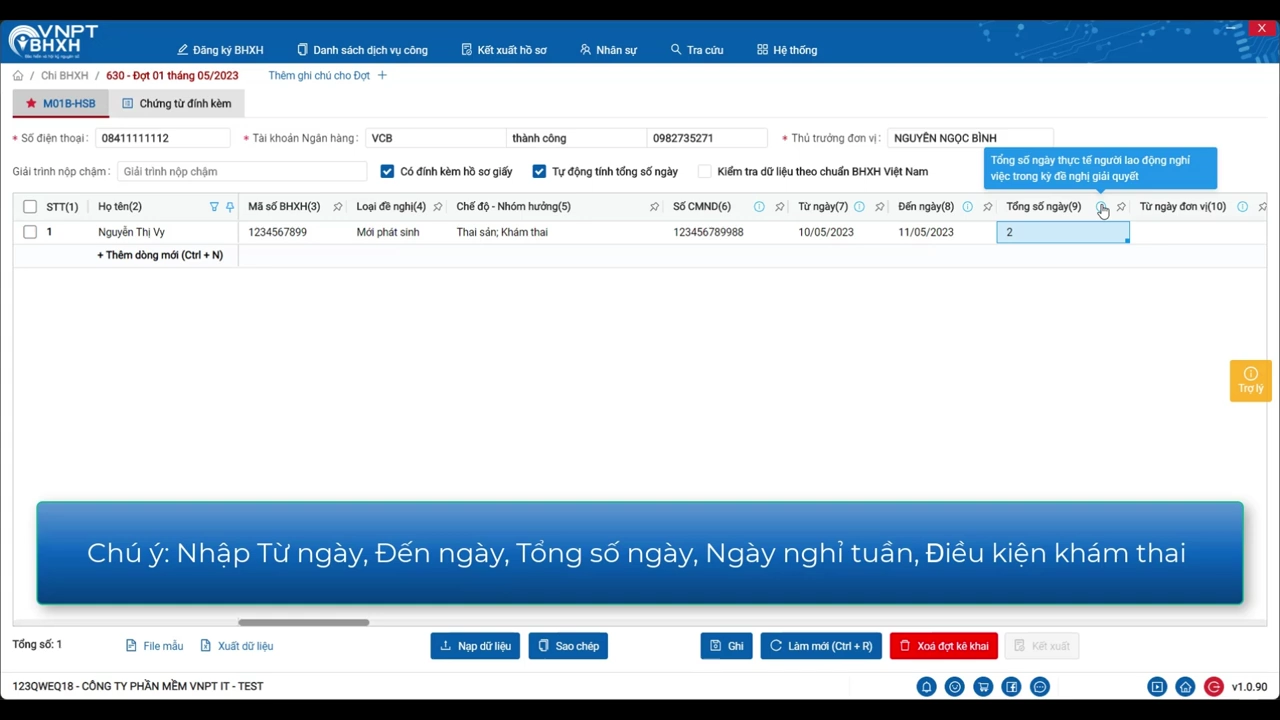This screenshot has height=720, width=1280.
Task: Open Danh sách dịch vụ công menu
Action: [x=362, y=50]
